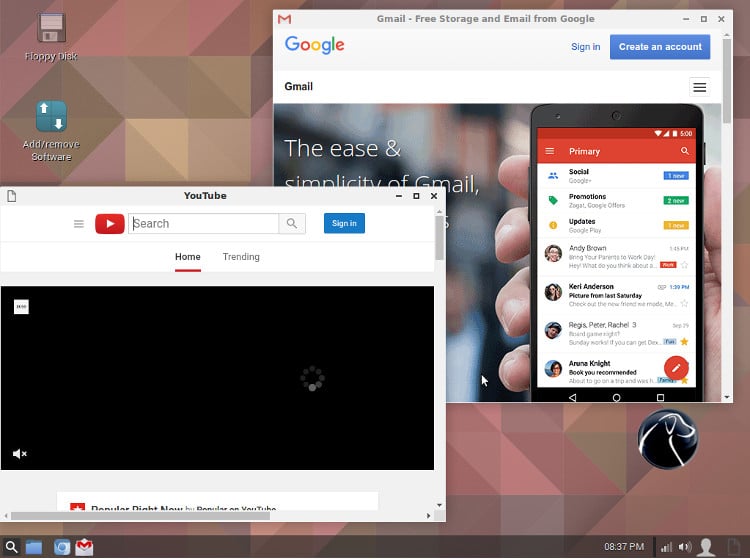
Task: Click Create an account in Gmail
Action: point(660,46)
